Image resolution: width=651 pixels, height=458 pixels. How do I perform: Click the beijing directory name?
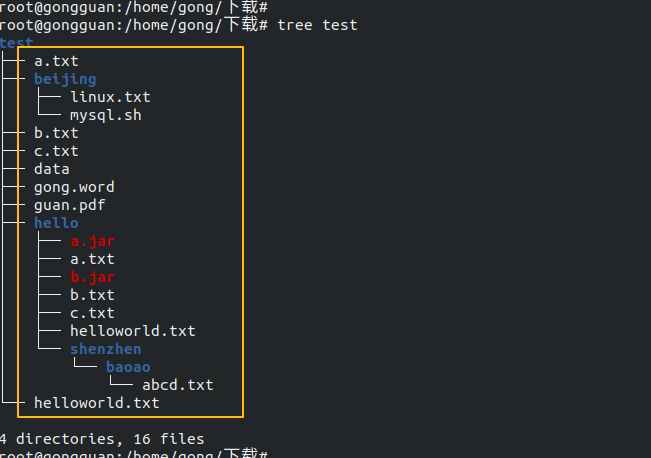pyautogui.click(x=65, y=79)
